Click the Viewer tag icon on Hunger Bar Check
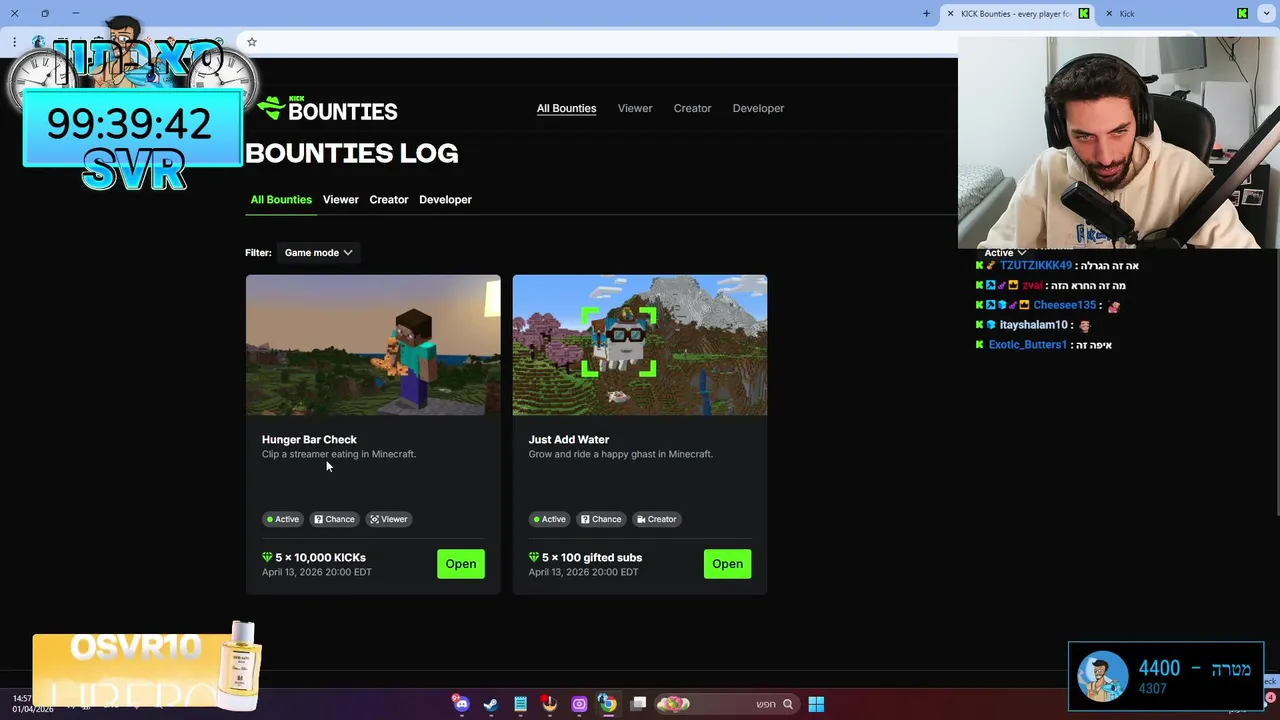Screen dimensions: 1280x720 [x=374, y=519]
